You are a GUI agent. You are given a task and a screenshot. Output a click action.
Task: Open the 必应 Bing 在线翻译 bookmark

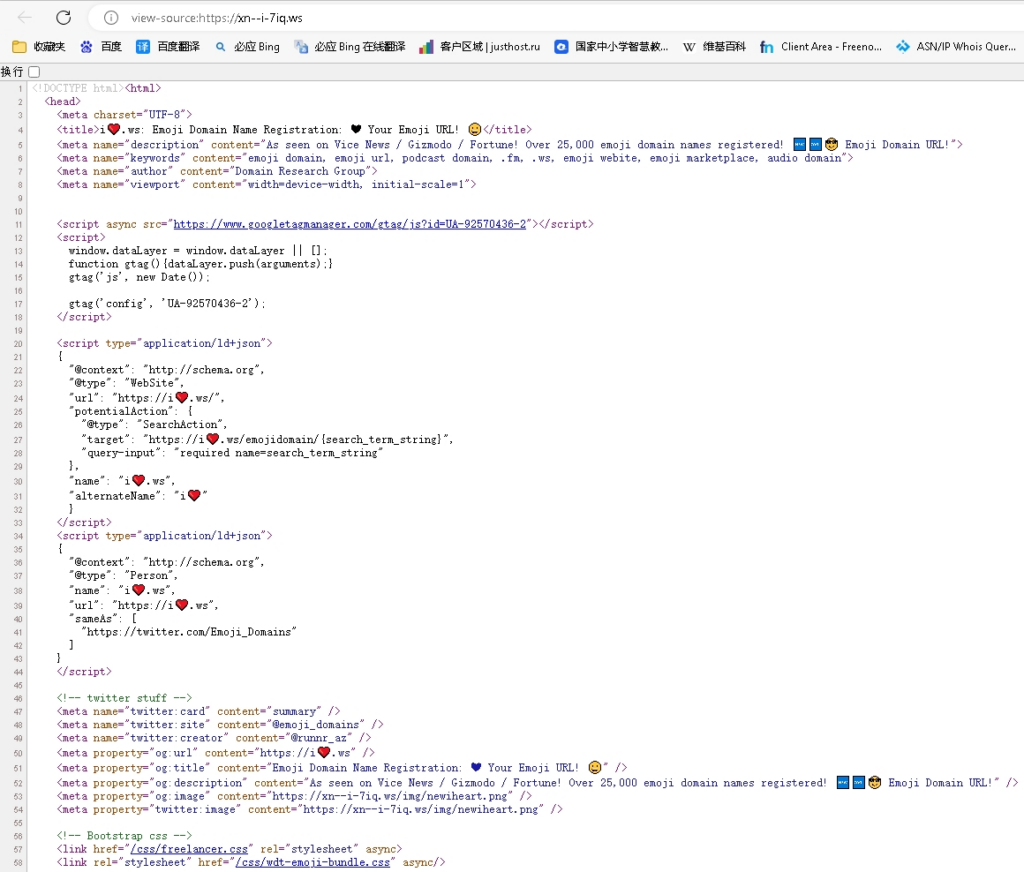point(350,46)
